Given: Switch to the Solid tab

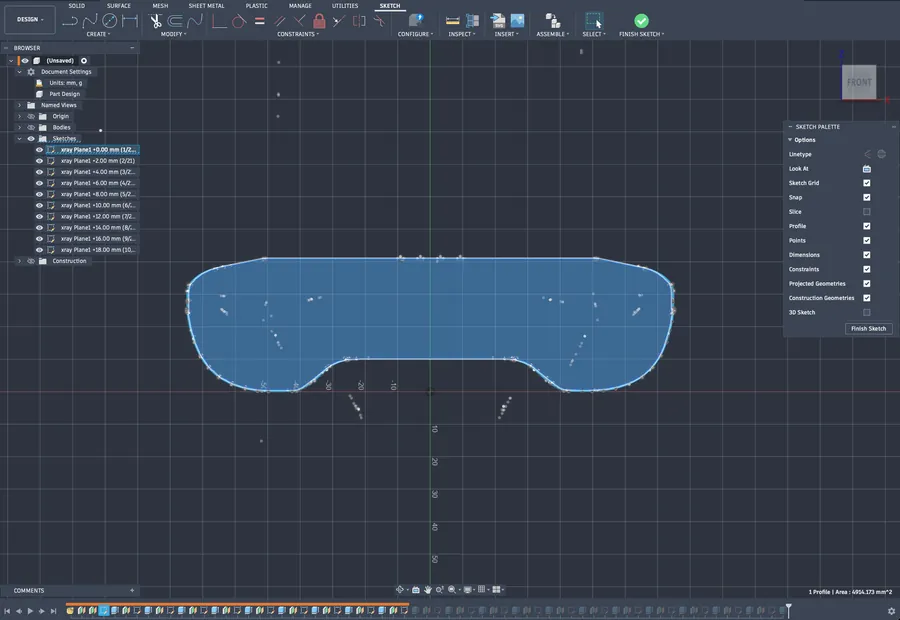Looking at the screenshot, I should pyautogui.click(x=76, y=6).
